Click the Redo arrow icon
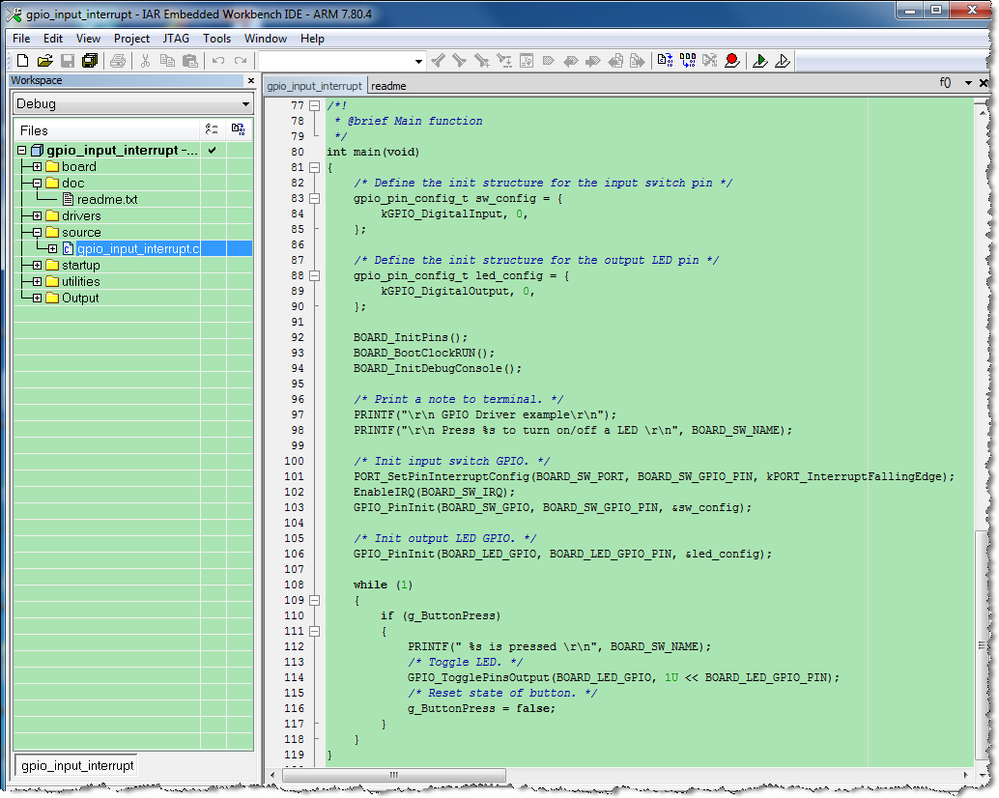 pos(240,61)
